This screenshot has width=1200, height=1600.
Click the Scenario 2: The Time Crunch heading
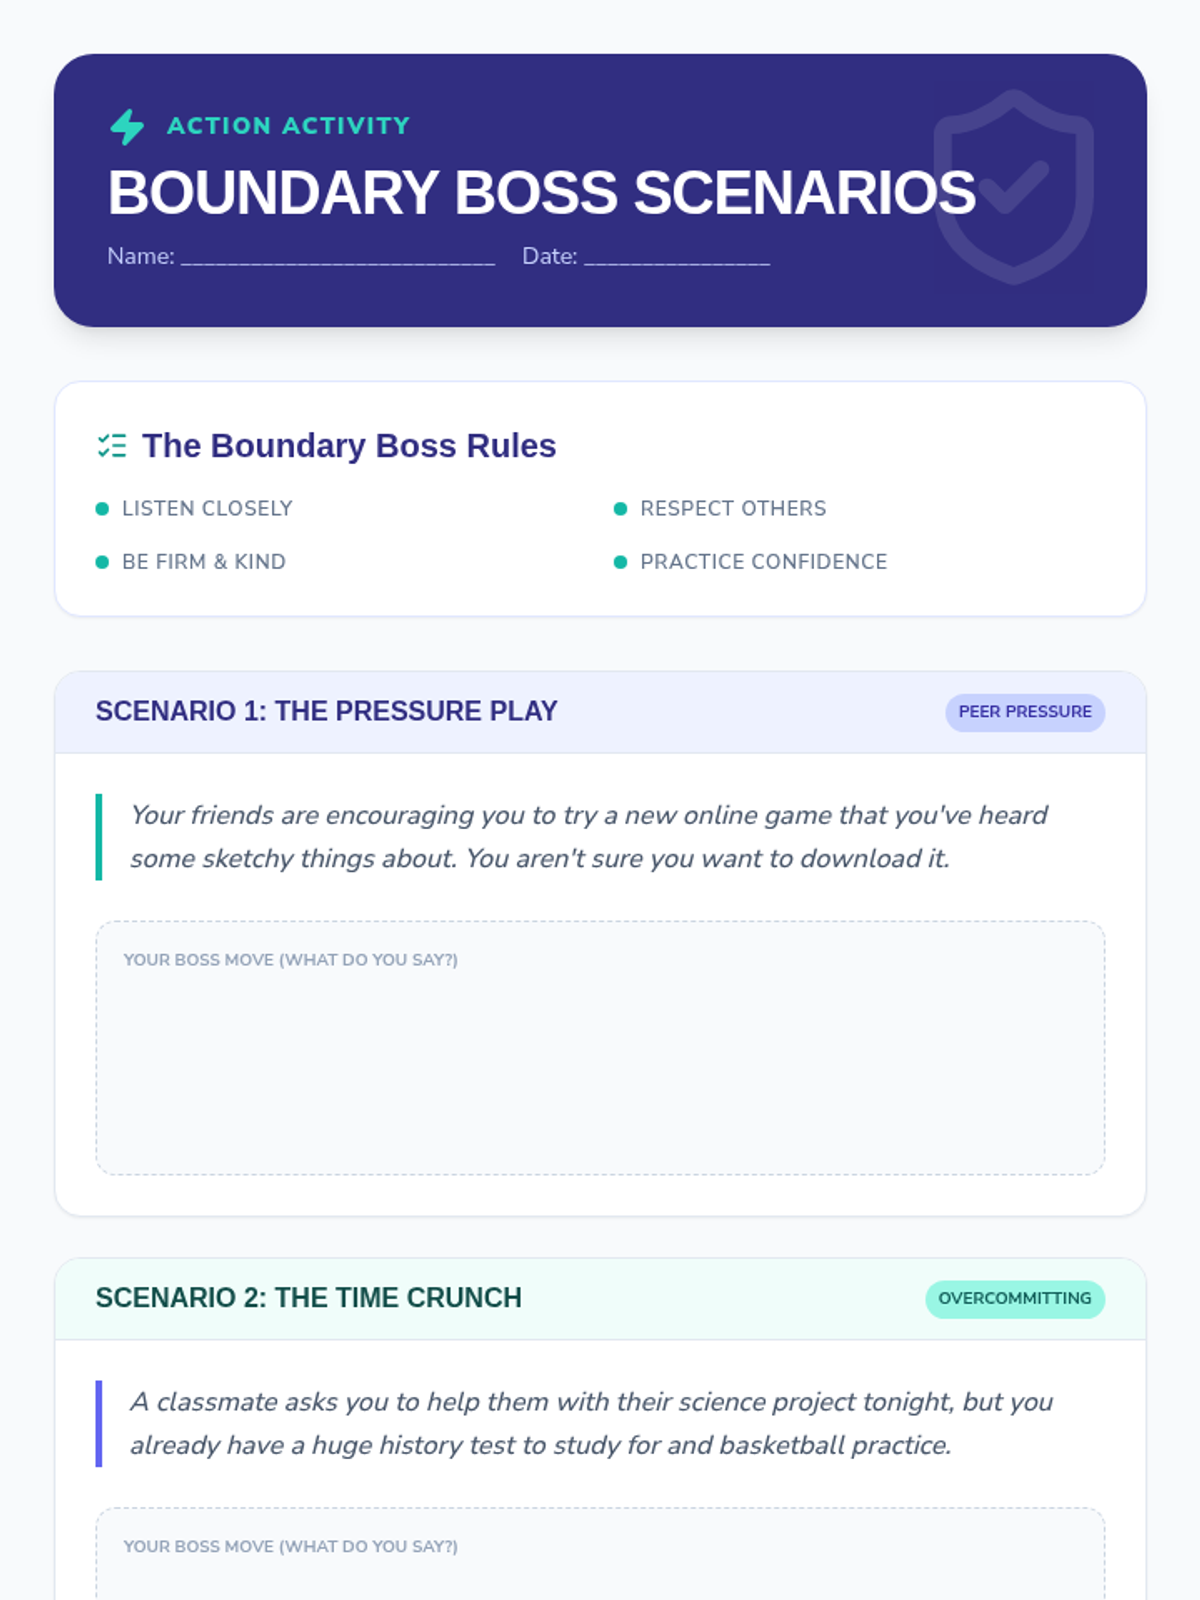click(308, 1298)
